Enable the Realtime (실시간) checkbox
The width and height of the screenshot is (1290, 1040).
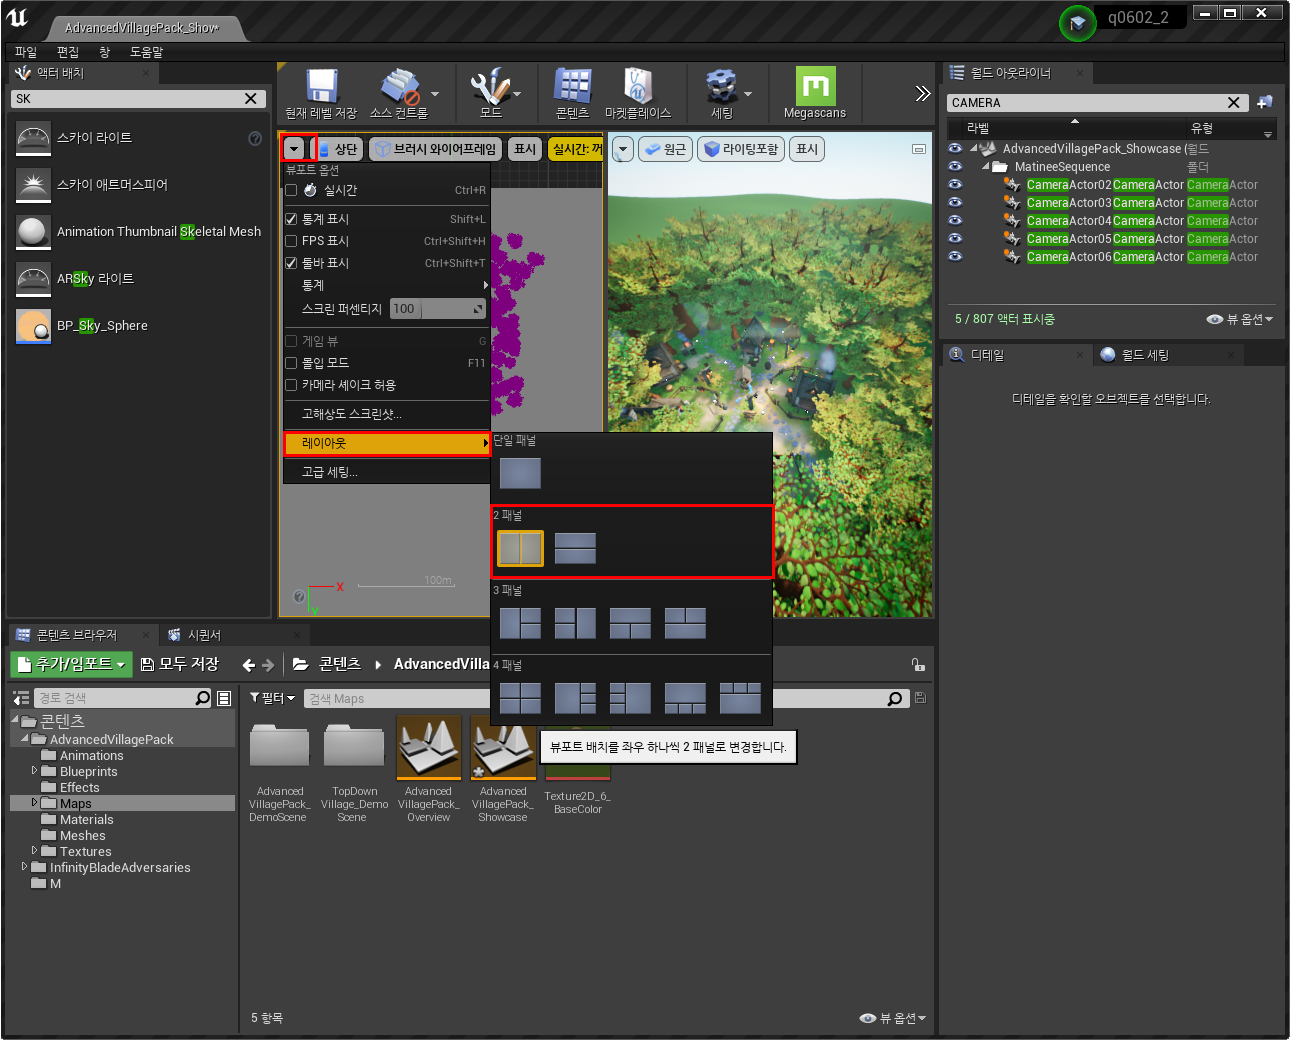(291, 190)
